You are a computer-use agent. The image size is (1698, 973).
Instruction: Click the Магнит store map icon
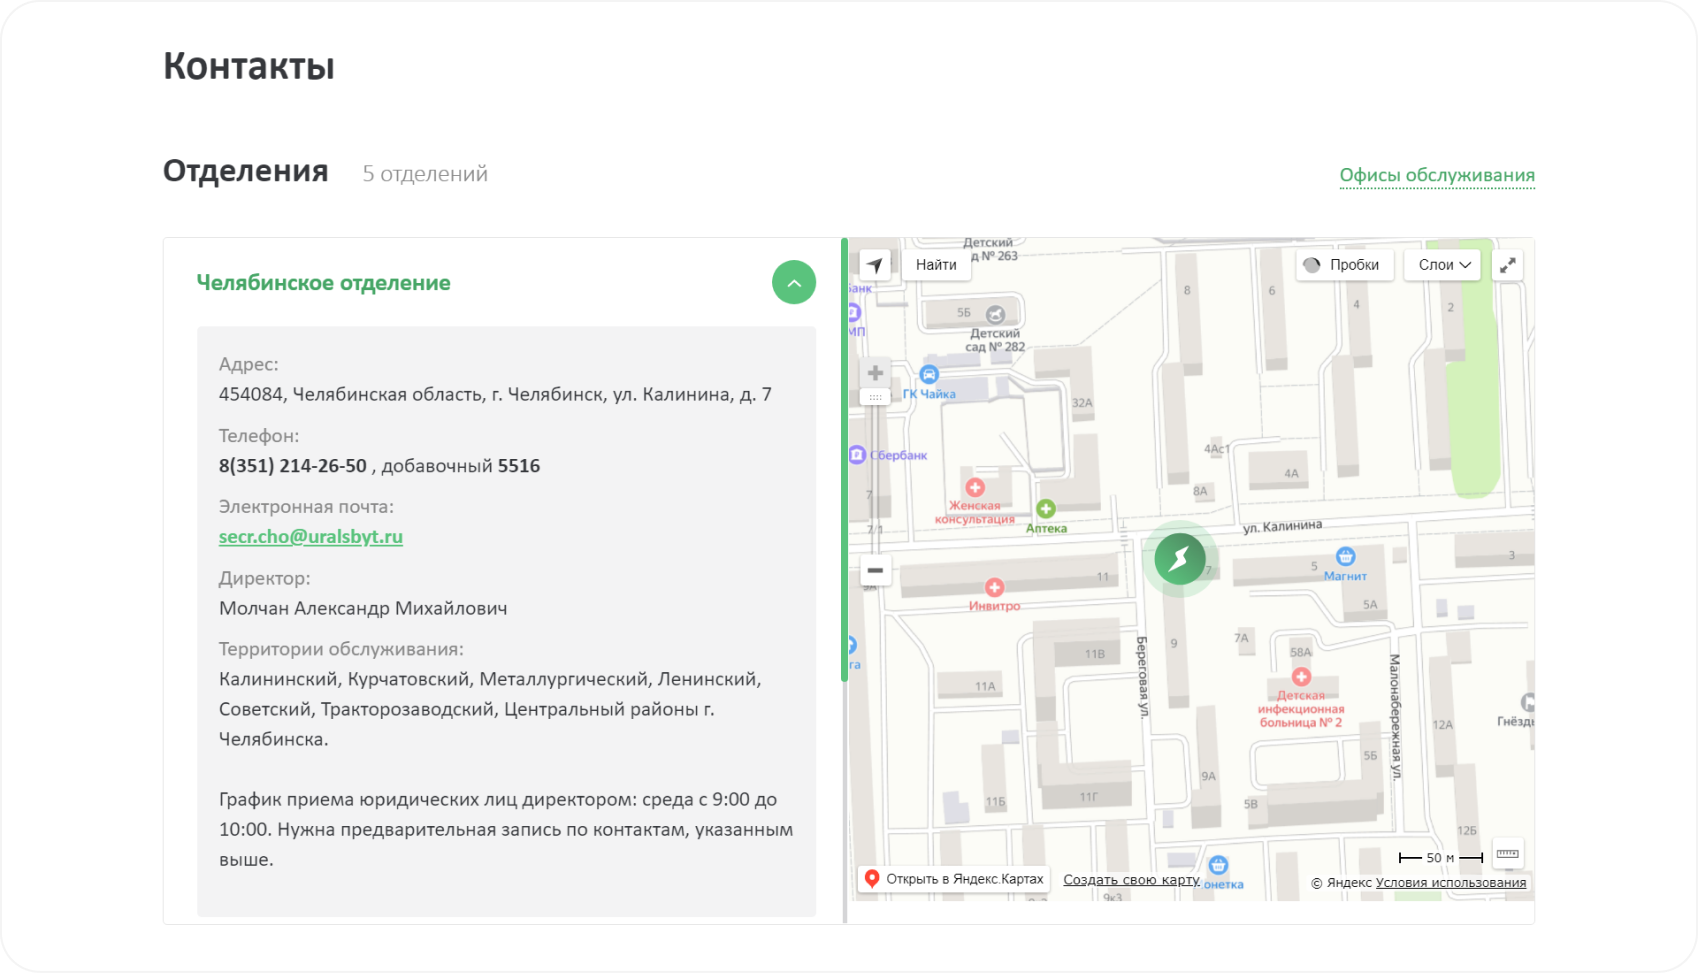[1345, 556]
